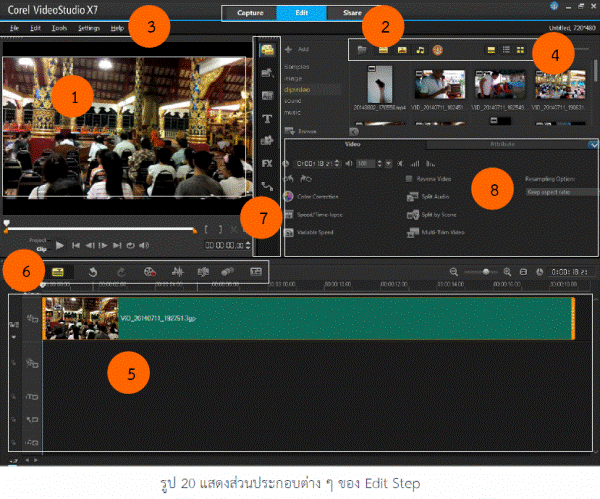Select the sound library folder

click(x=293, y=101)
